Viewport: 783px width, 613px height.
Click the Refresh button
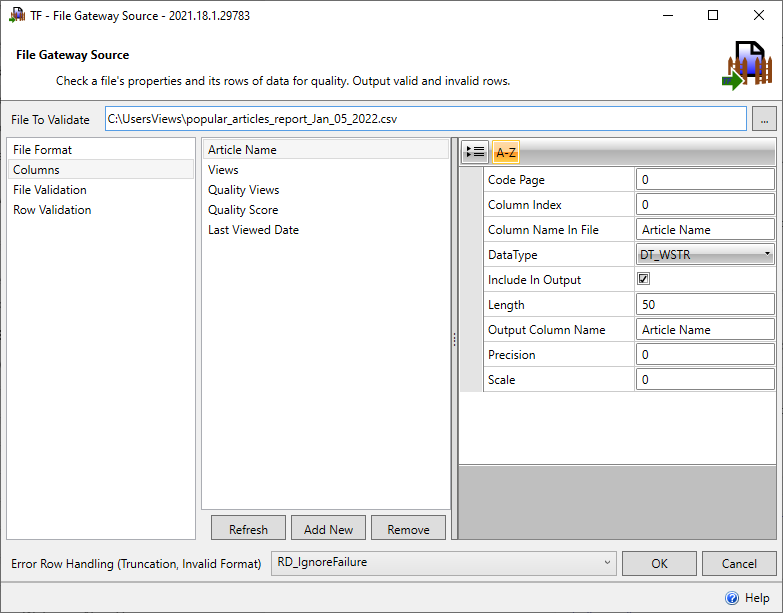(x=248, y=529)
